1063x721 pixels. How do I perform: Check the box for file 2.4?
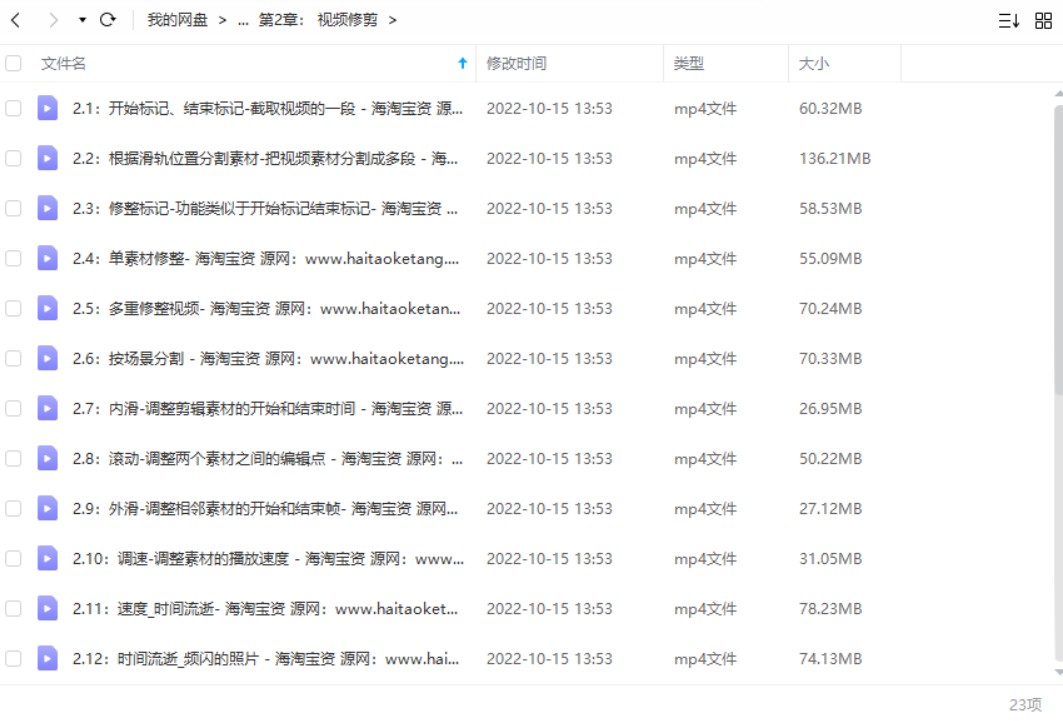[x=14, y=258]
